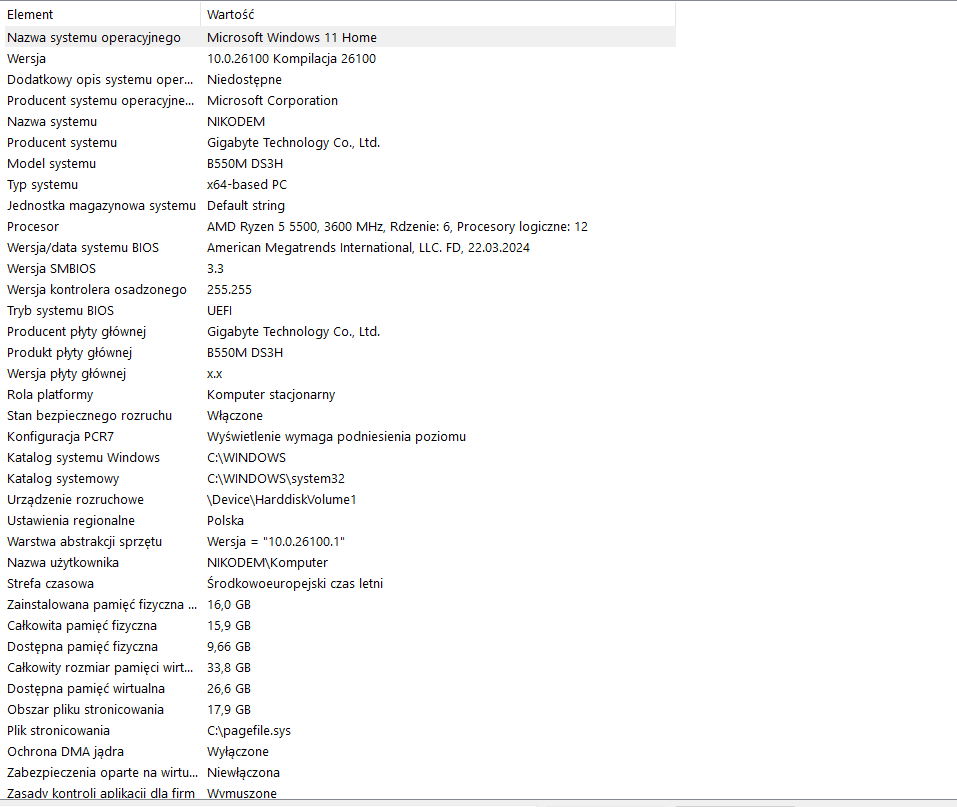Select the 'Konfiguracja PCR7' label
The height and width of the screenshot is (807, 957).
click(60, 437)
